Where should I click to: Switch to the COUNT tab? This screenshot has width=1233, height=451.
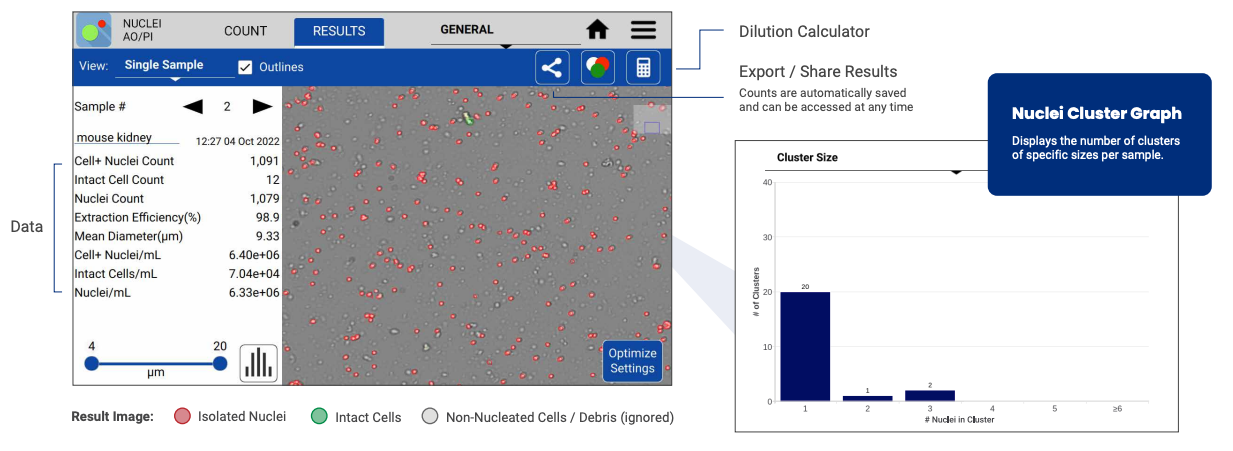point(245,31)
